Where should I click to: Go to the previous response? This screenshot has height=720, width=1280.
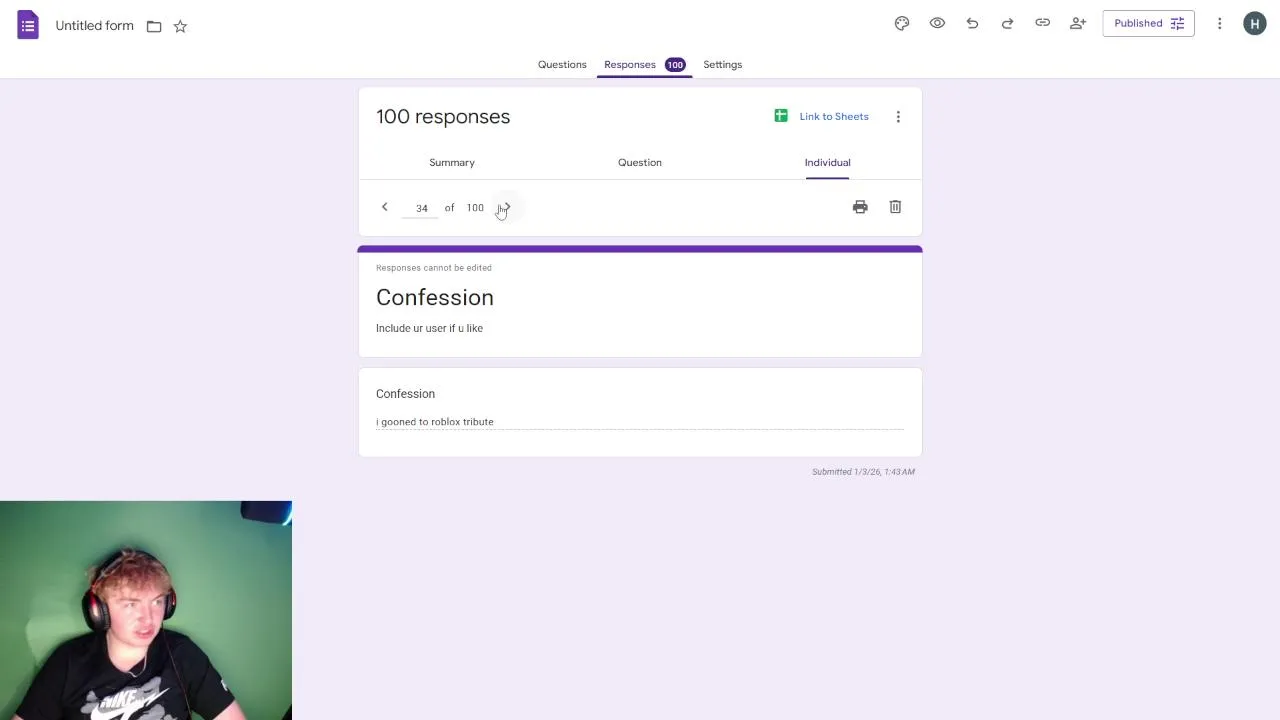click(x=384, y=207)
